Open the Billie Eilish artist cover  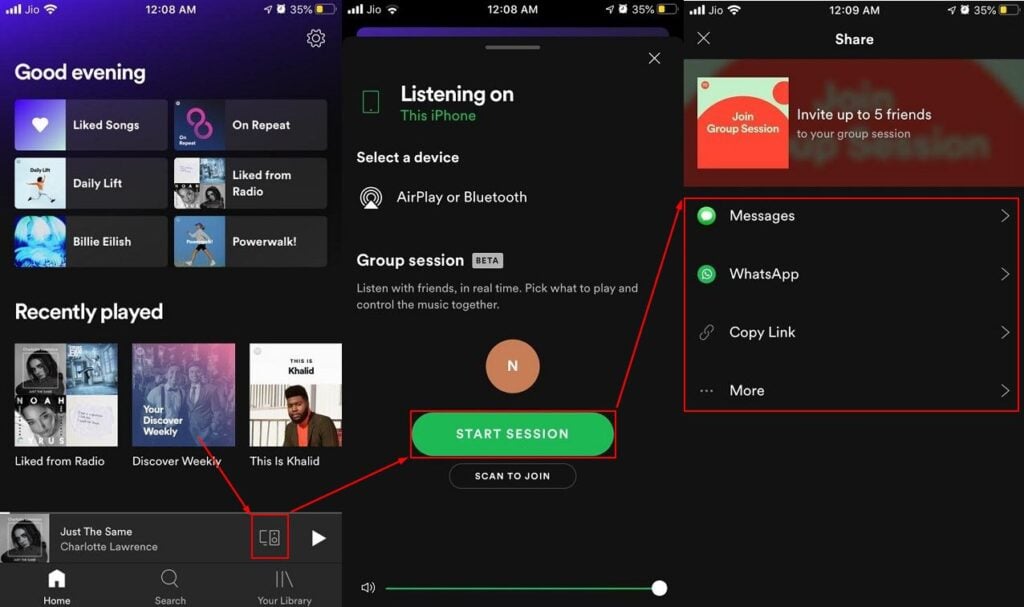click(40, 241)
